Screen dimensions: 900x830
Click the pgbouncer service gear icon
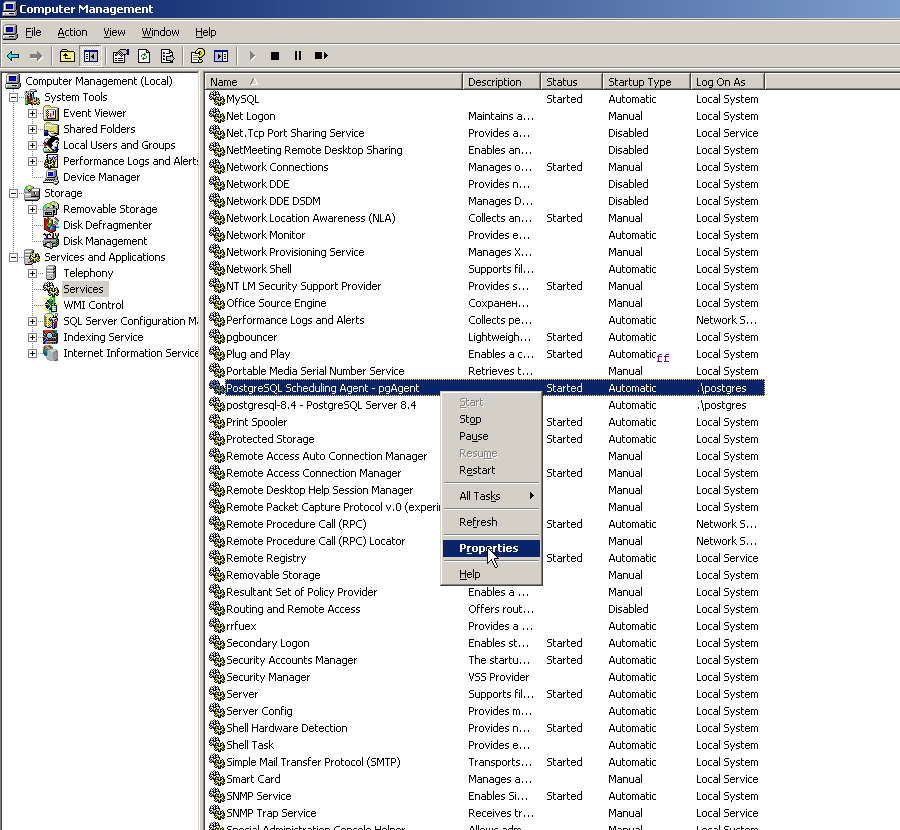[216, 337]
